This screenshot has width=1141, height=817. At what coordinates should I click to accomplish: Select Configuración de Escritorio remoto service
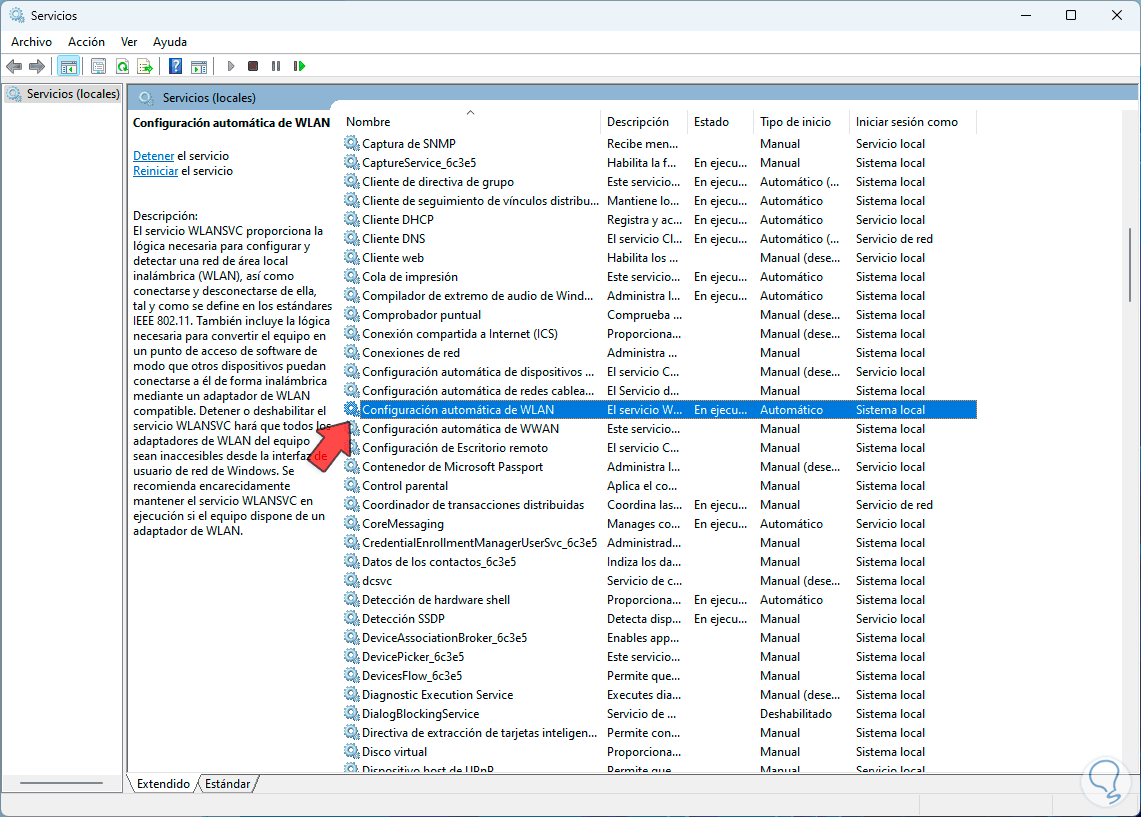point(660,447)
